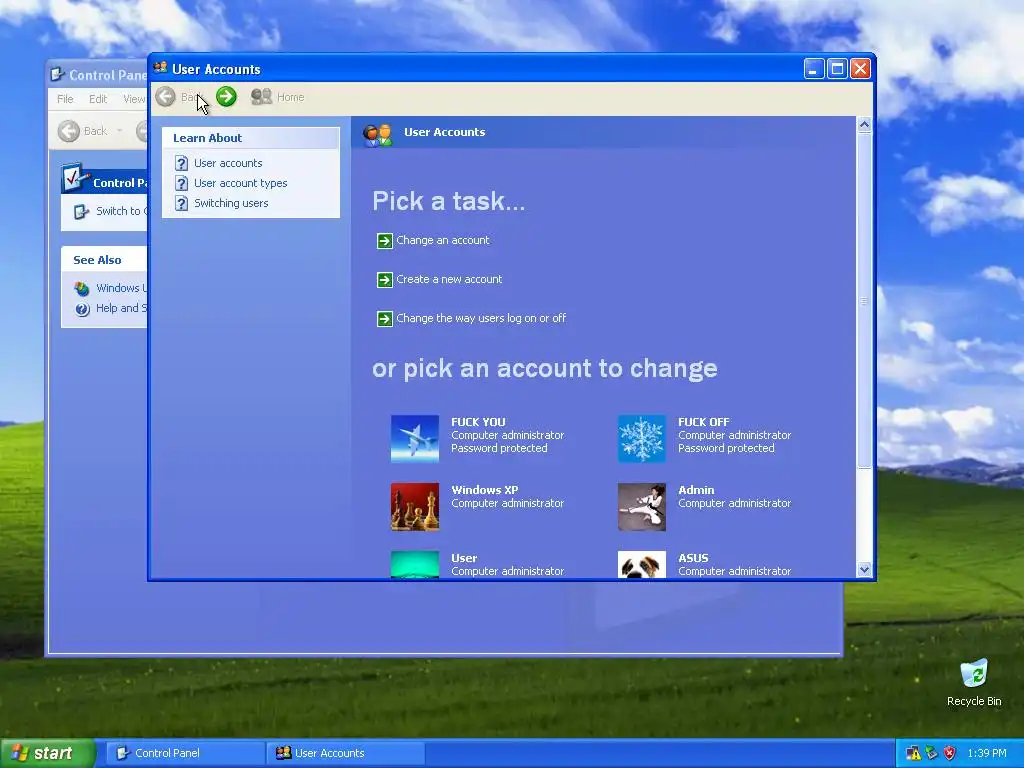Maximize the User Accounts window
1024x768 pixels.
[837, 69]
